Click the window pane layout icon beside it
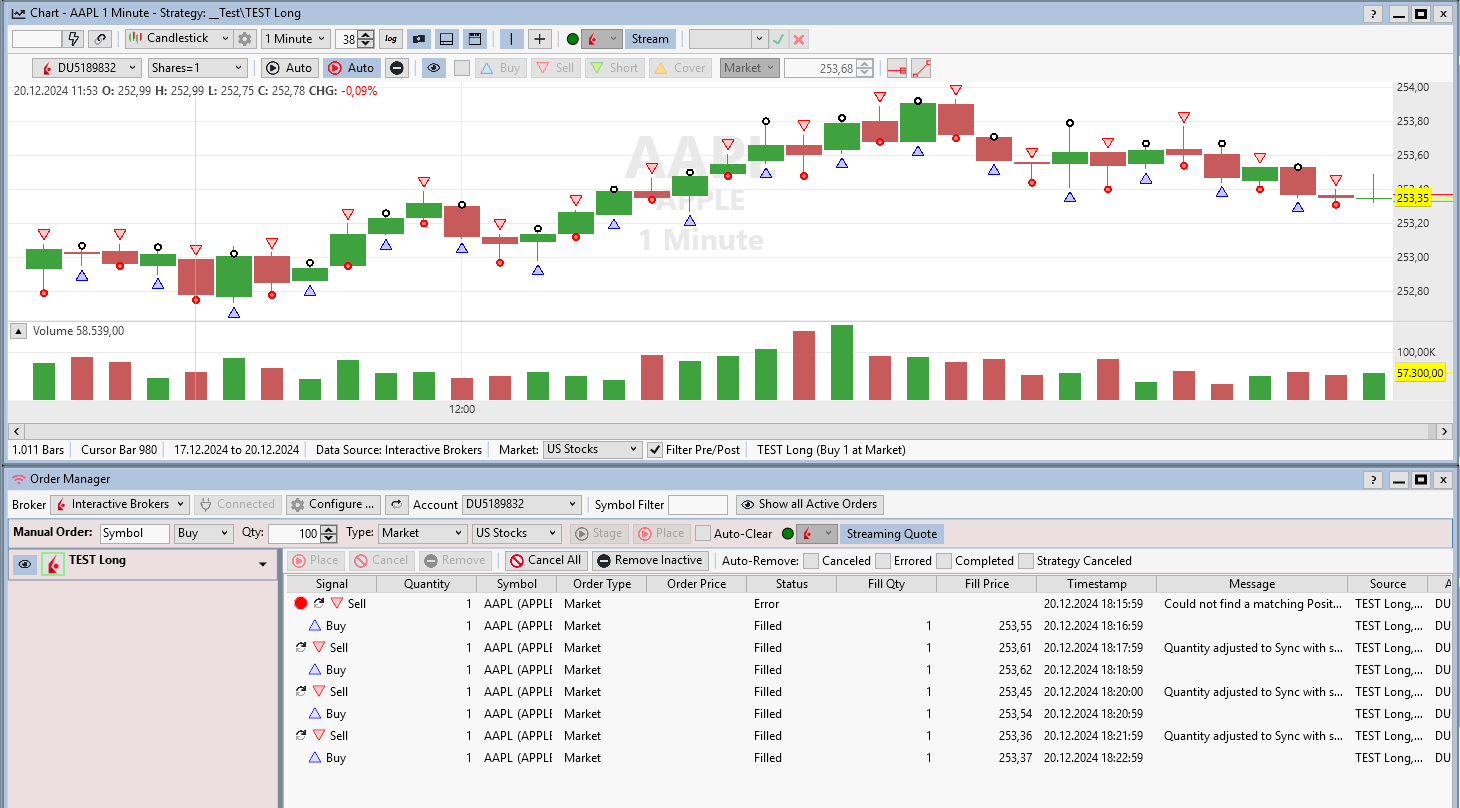 tap(475, 39)
